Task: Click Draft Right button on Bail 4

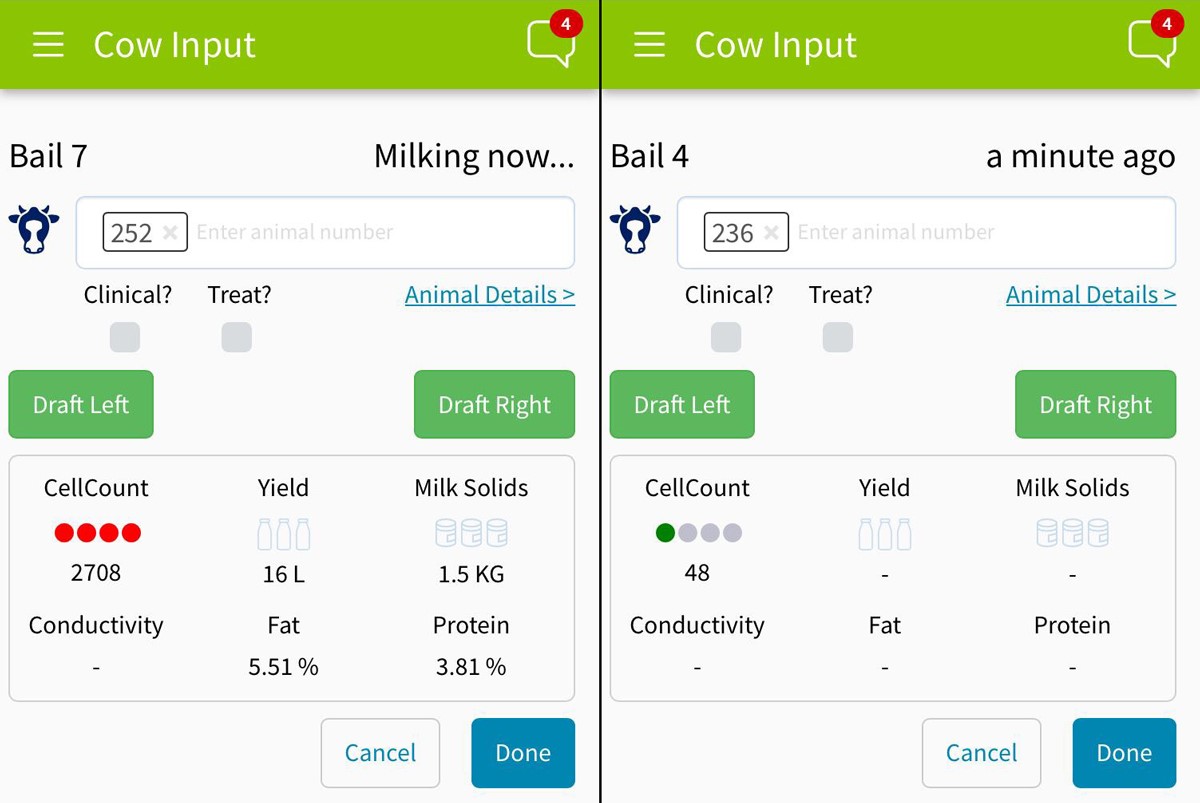Action: (1096, 404)
